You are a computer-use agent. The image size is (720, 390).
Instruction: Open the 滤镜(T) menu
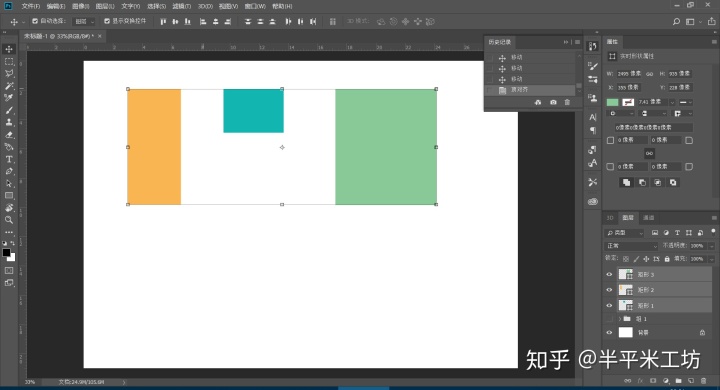coord(181,6)
